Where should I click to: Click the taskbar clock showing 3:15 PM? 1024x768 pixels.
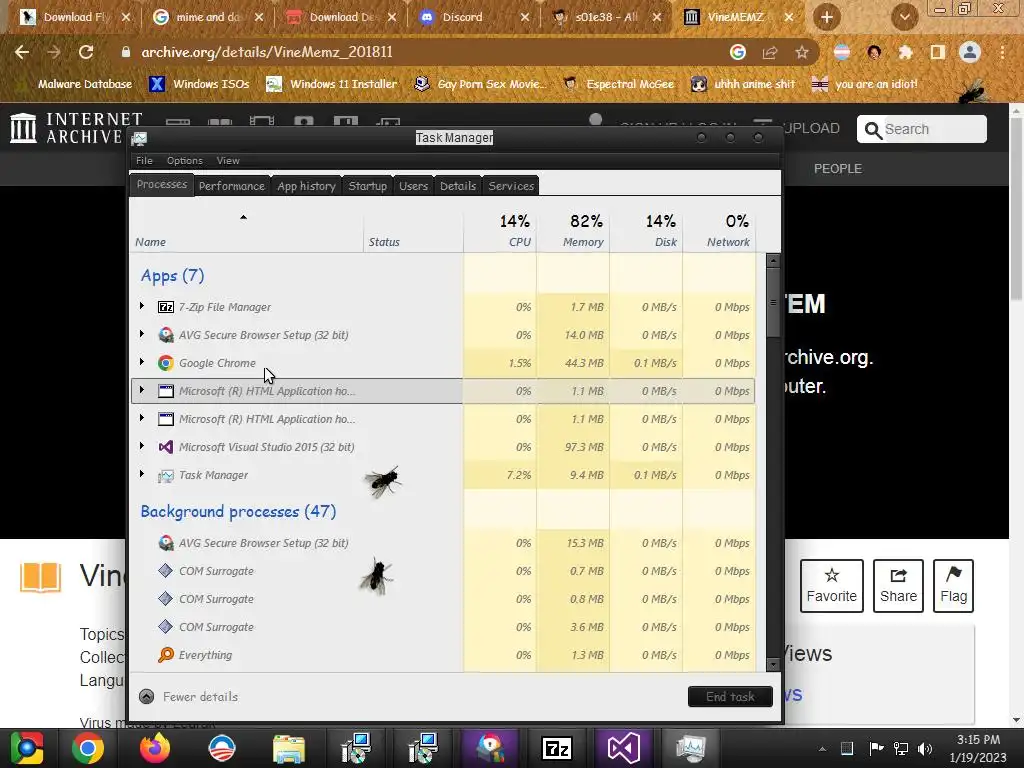[978, 748]
